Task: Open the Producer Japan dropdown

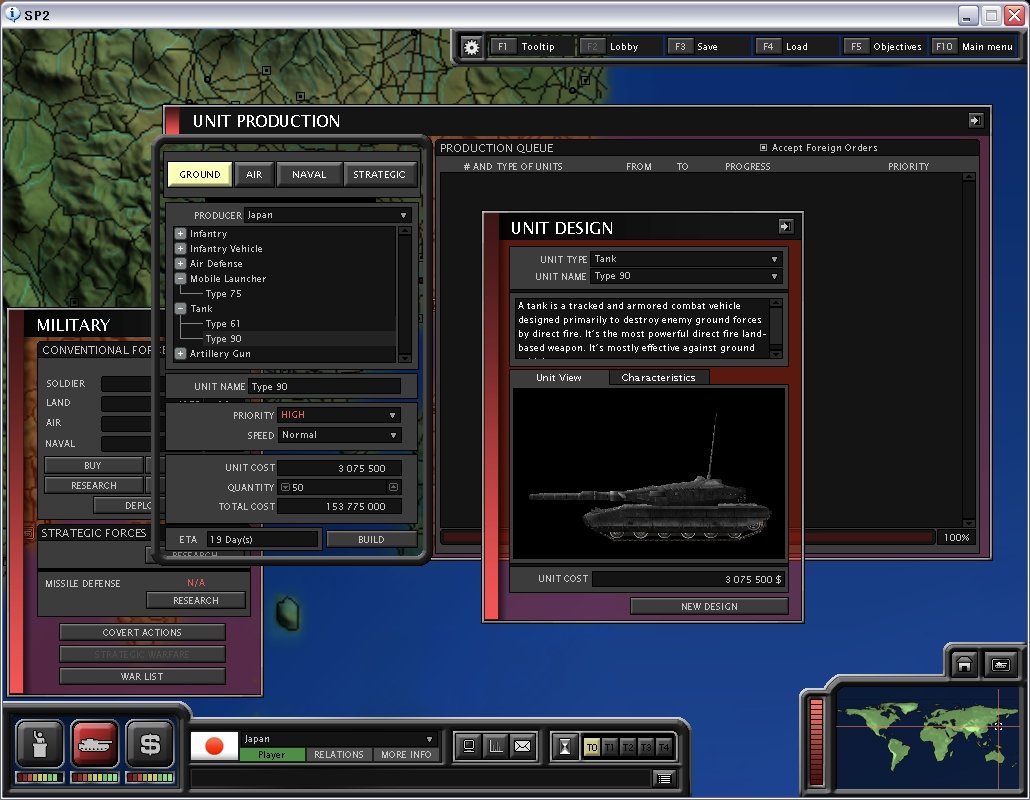Action: click(x=327, y=215)
